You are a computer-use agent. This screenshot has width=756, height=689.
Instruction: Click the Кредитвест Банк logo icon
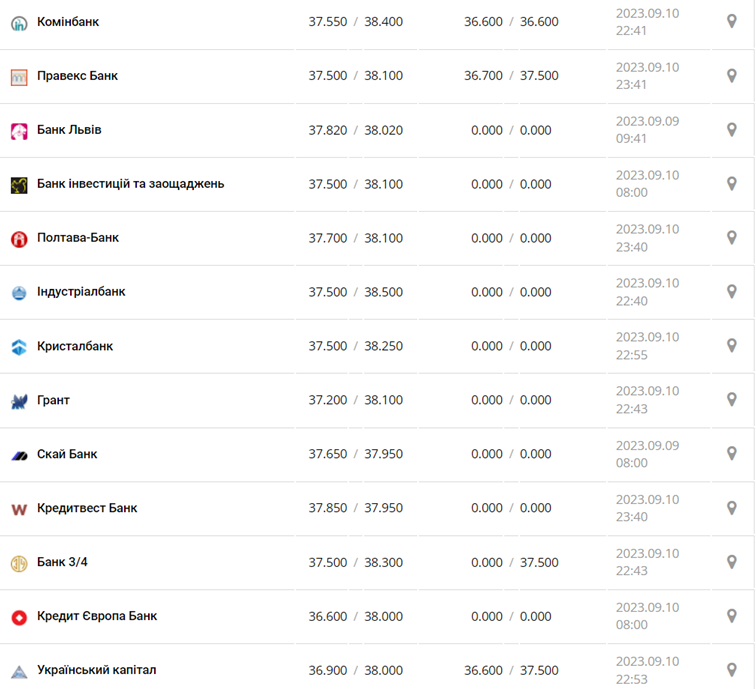point(19,509)
